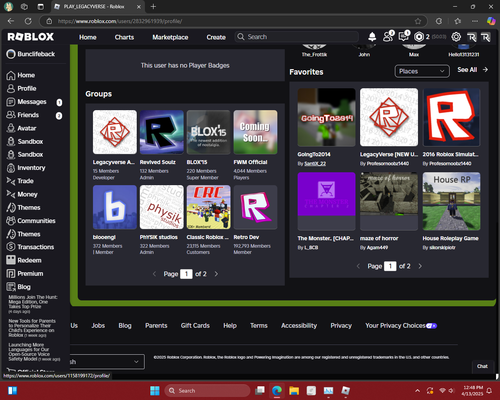Open friend requests icon in header

point(388,36)
